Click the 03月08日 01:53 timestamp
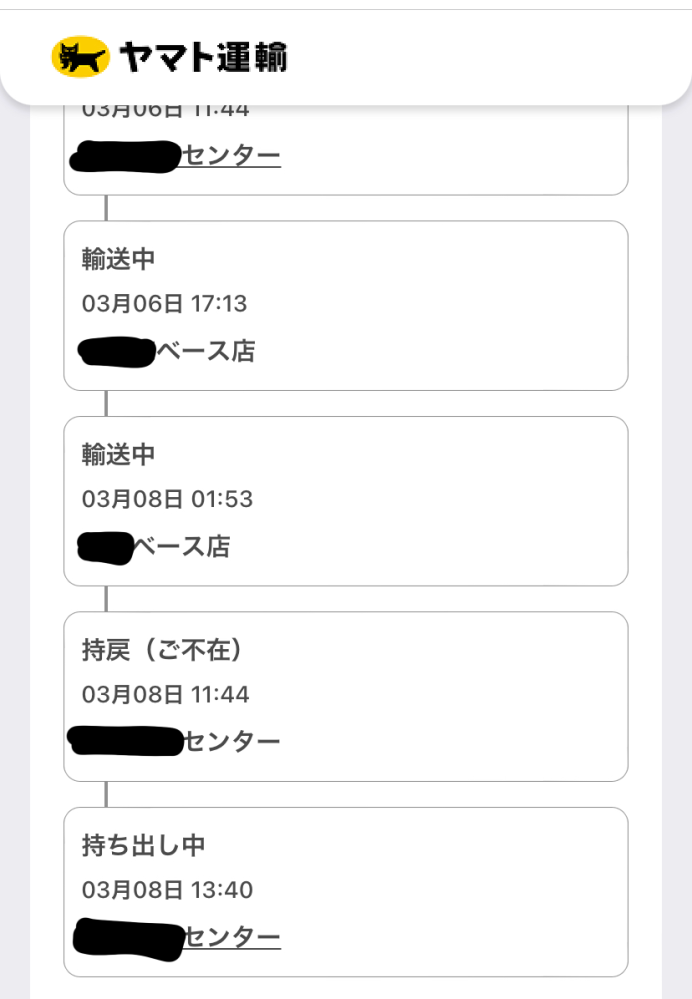692x999 pixels. 167,498
